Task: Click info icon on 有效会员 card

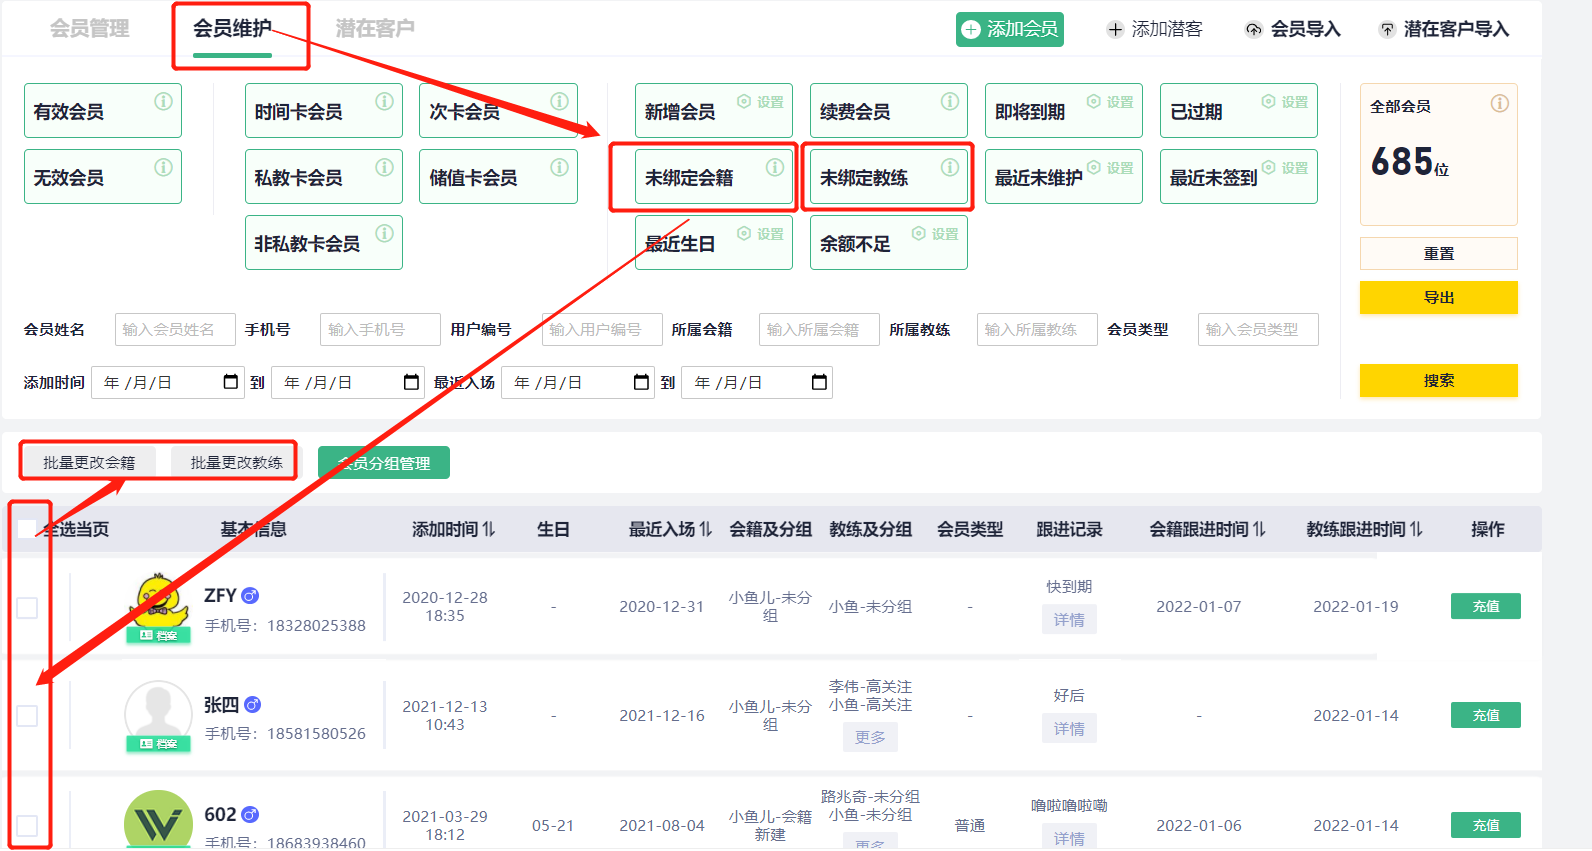Action: (163, 102)
